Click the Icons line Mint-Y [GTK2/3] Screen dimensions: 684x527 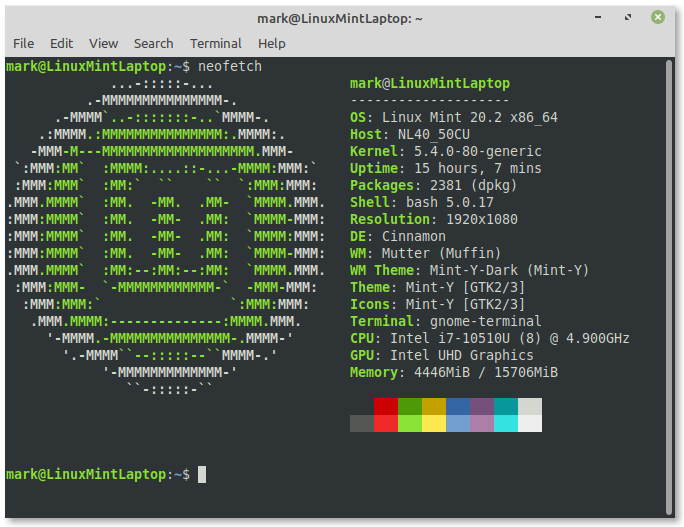click(x=438, y=305)
